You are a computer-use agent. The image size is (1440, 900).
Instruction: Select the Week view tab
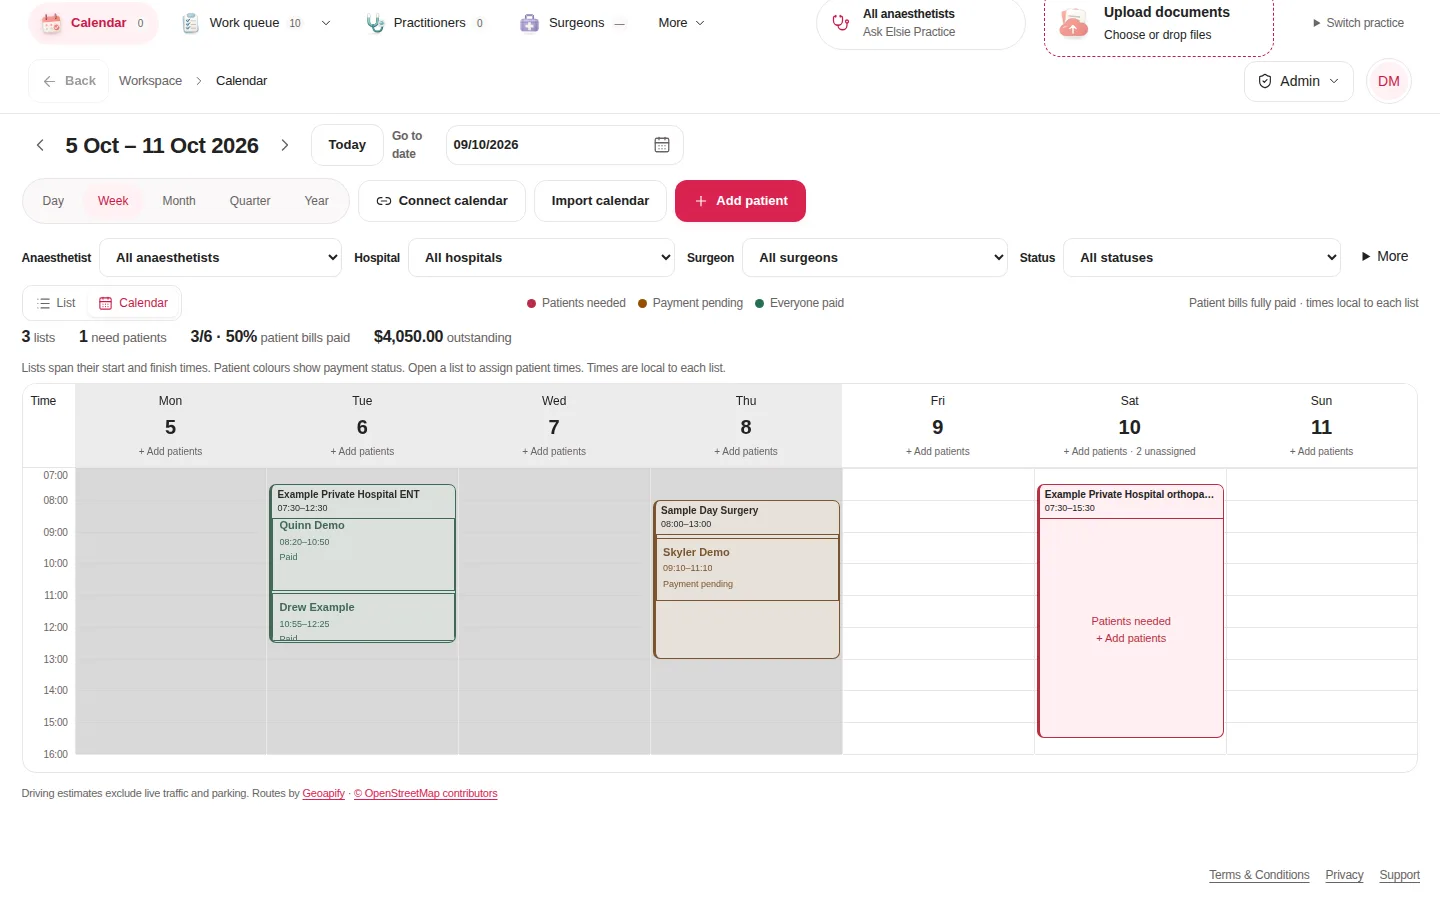[113, 201]
